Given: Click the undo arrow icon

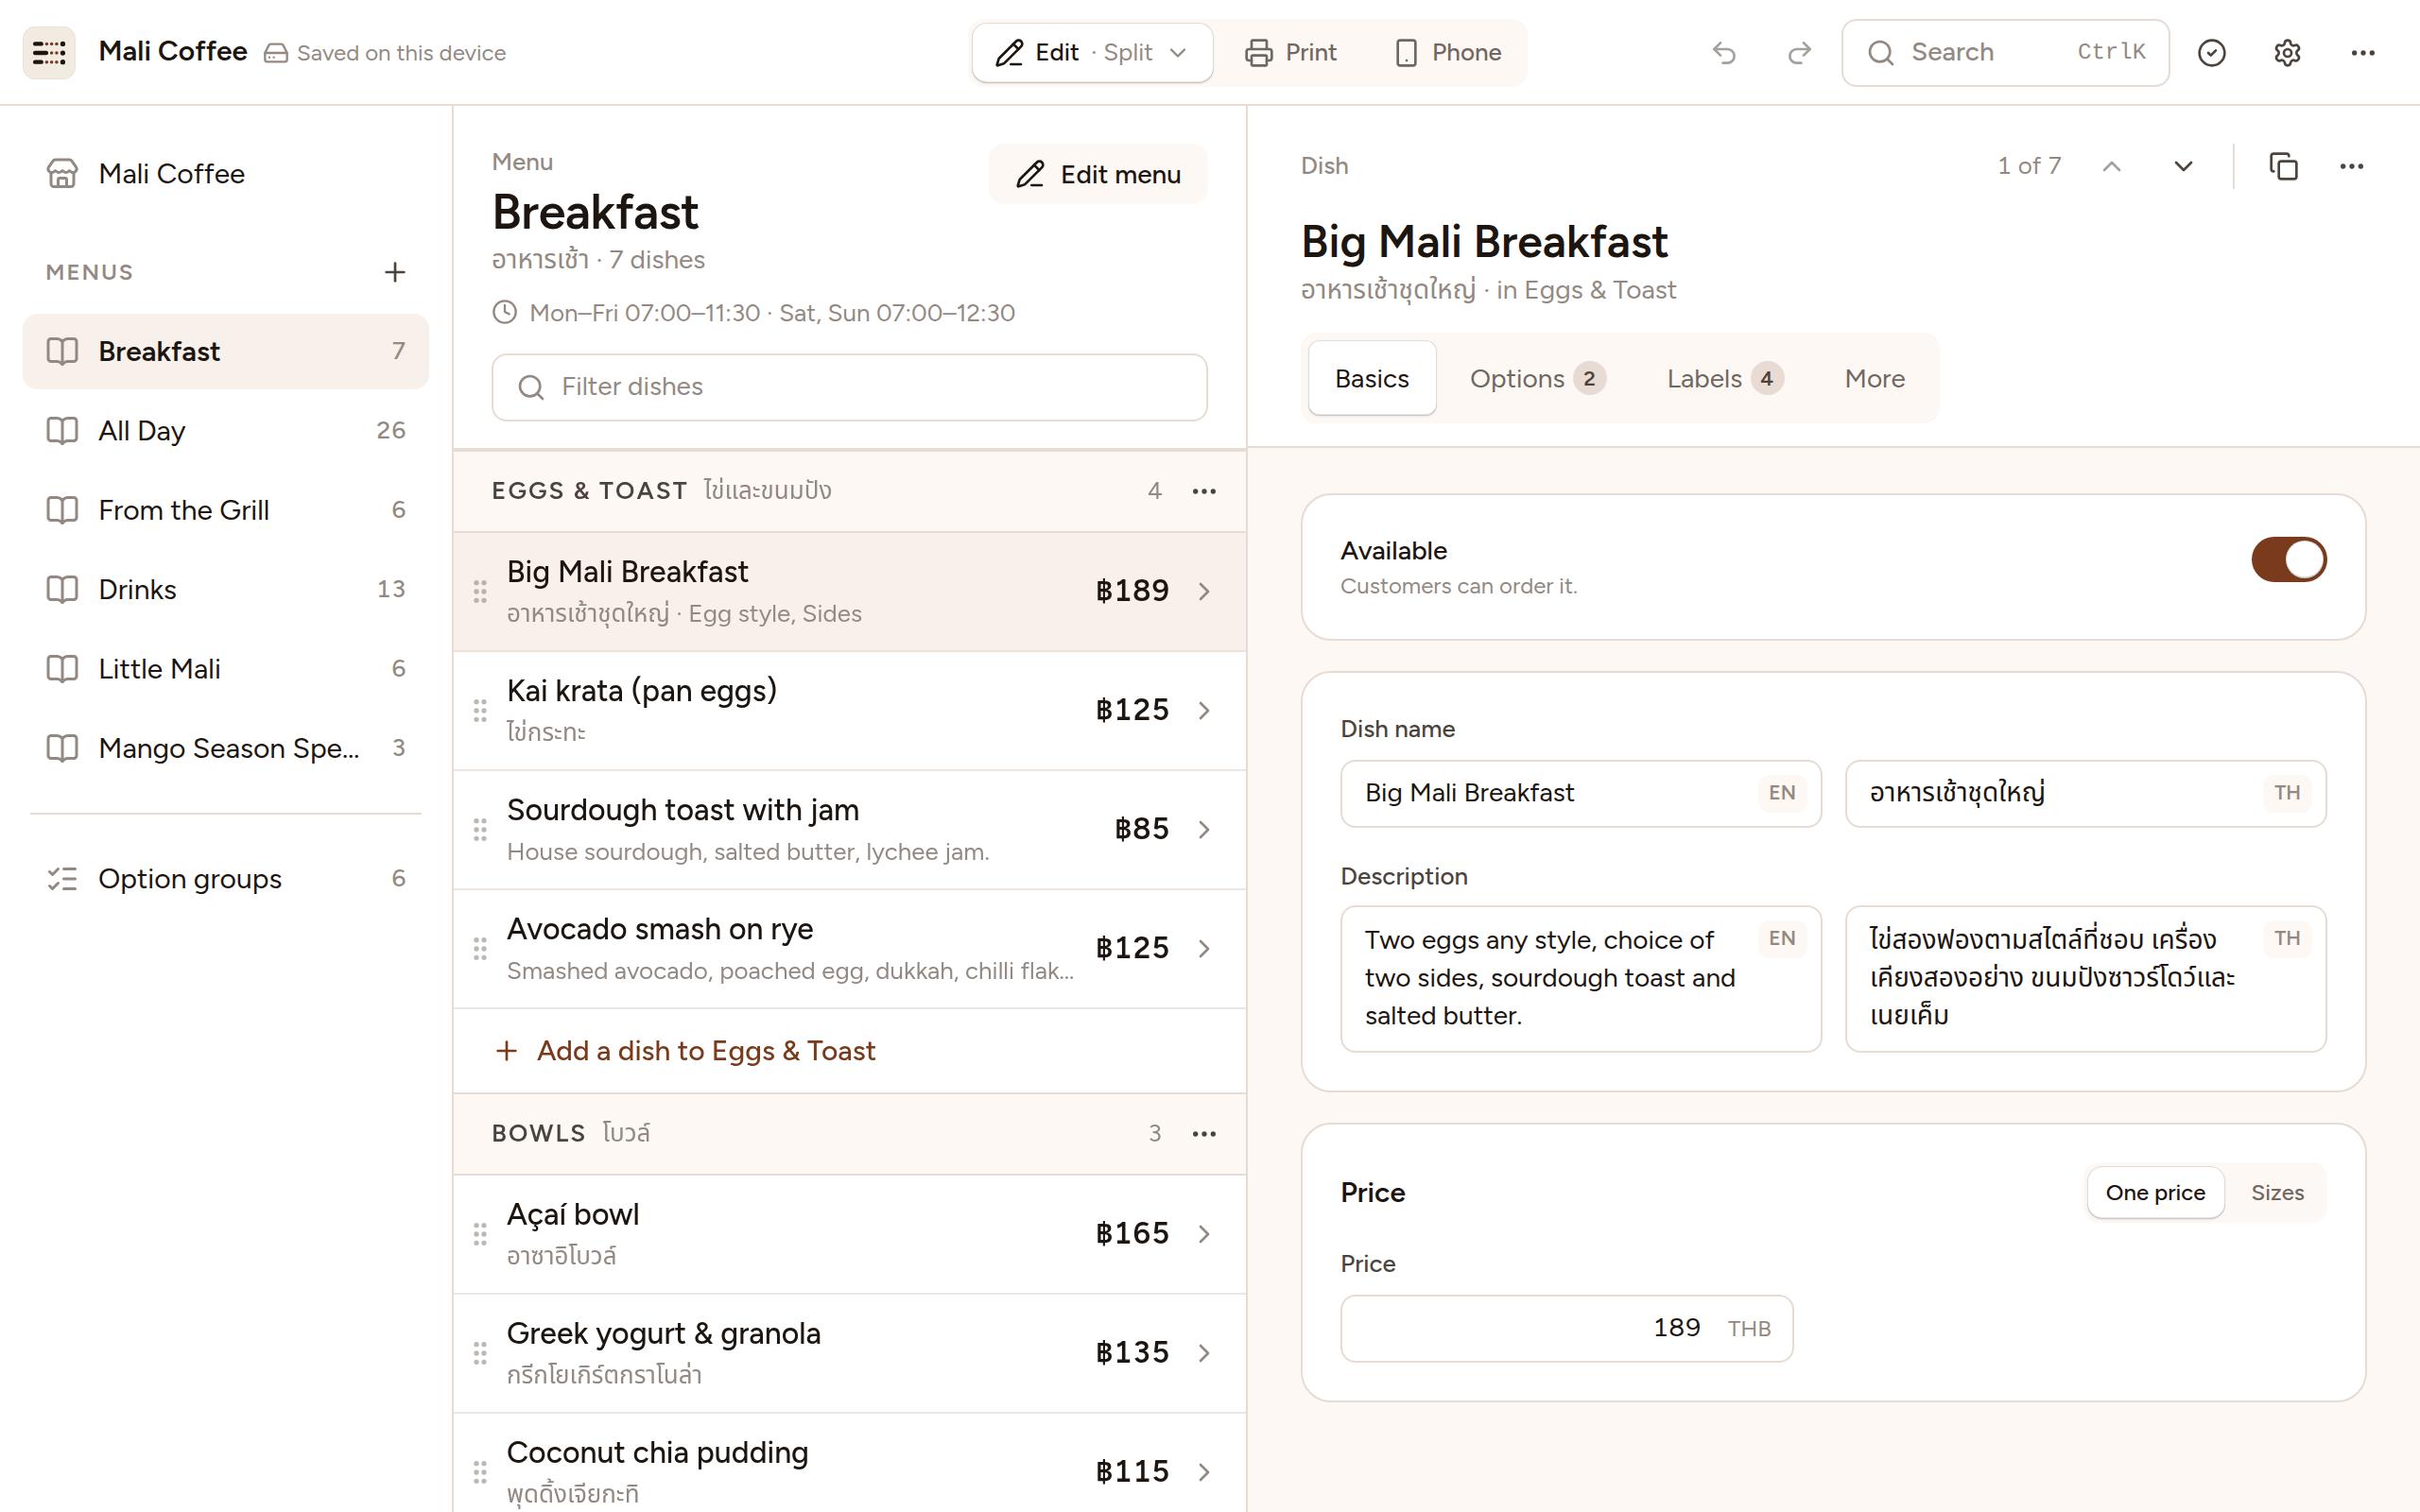Looking at the screenshot, I should (x=1724, y=52).
